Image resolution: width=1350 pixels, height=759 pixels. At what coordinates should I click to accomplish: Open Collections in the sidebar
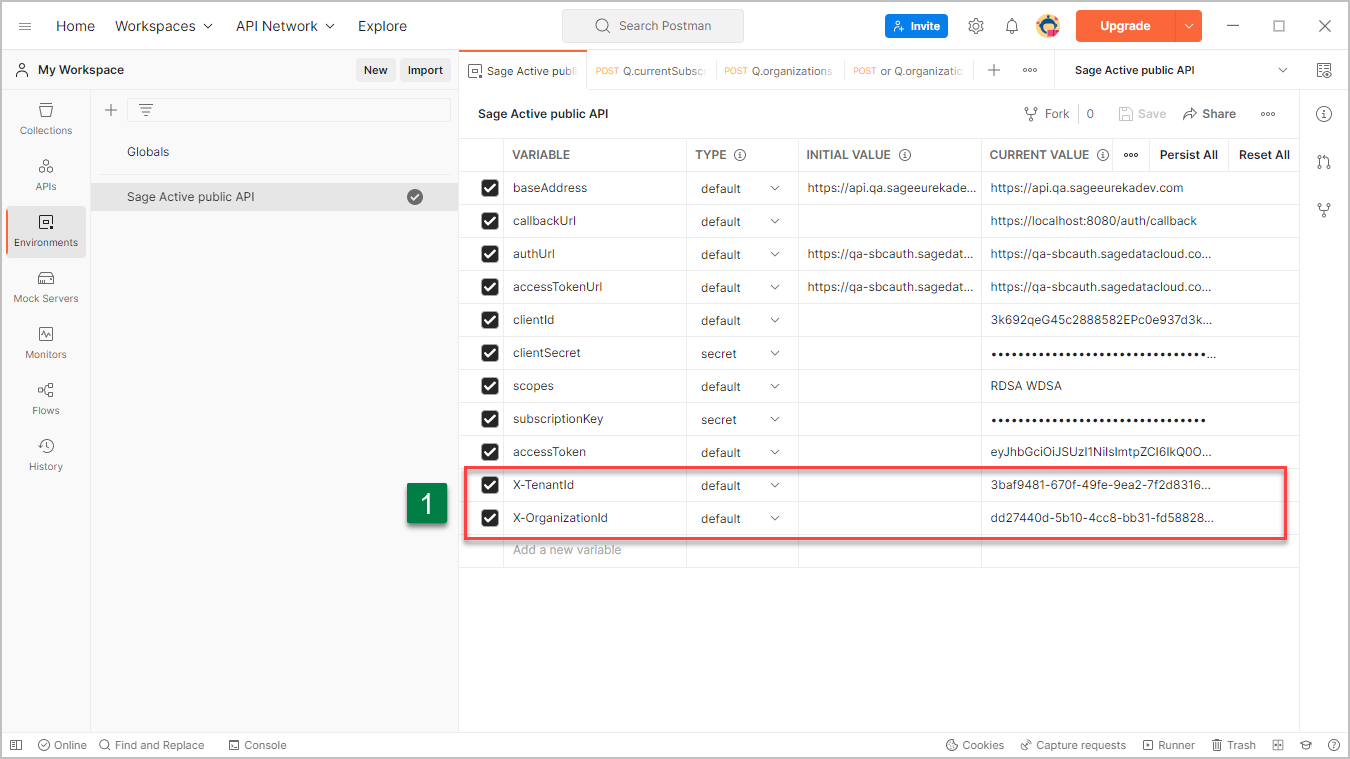[x=46, y=119]
